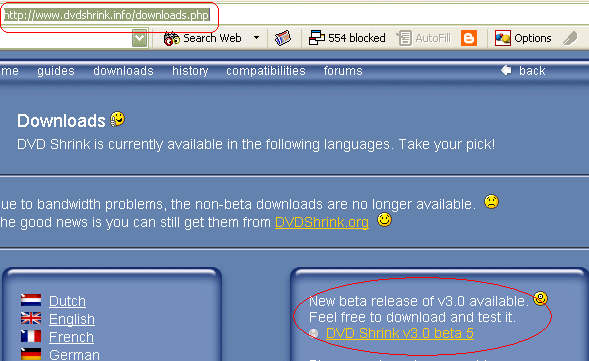The width and height of the screenshot is (589, 361).
Task: Click the 554 blocked popup blocker icon
Action: point(317,38)
